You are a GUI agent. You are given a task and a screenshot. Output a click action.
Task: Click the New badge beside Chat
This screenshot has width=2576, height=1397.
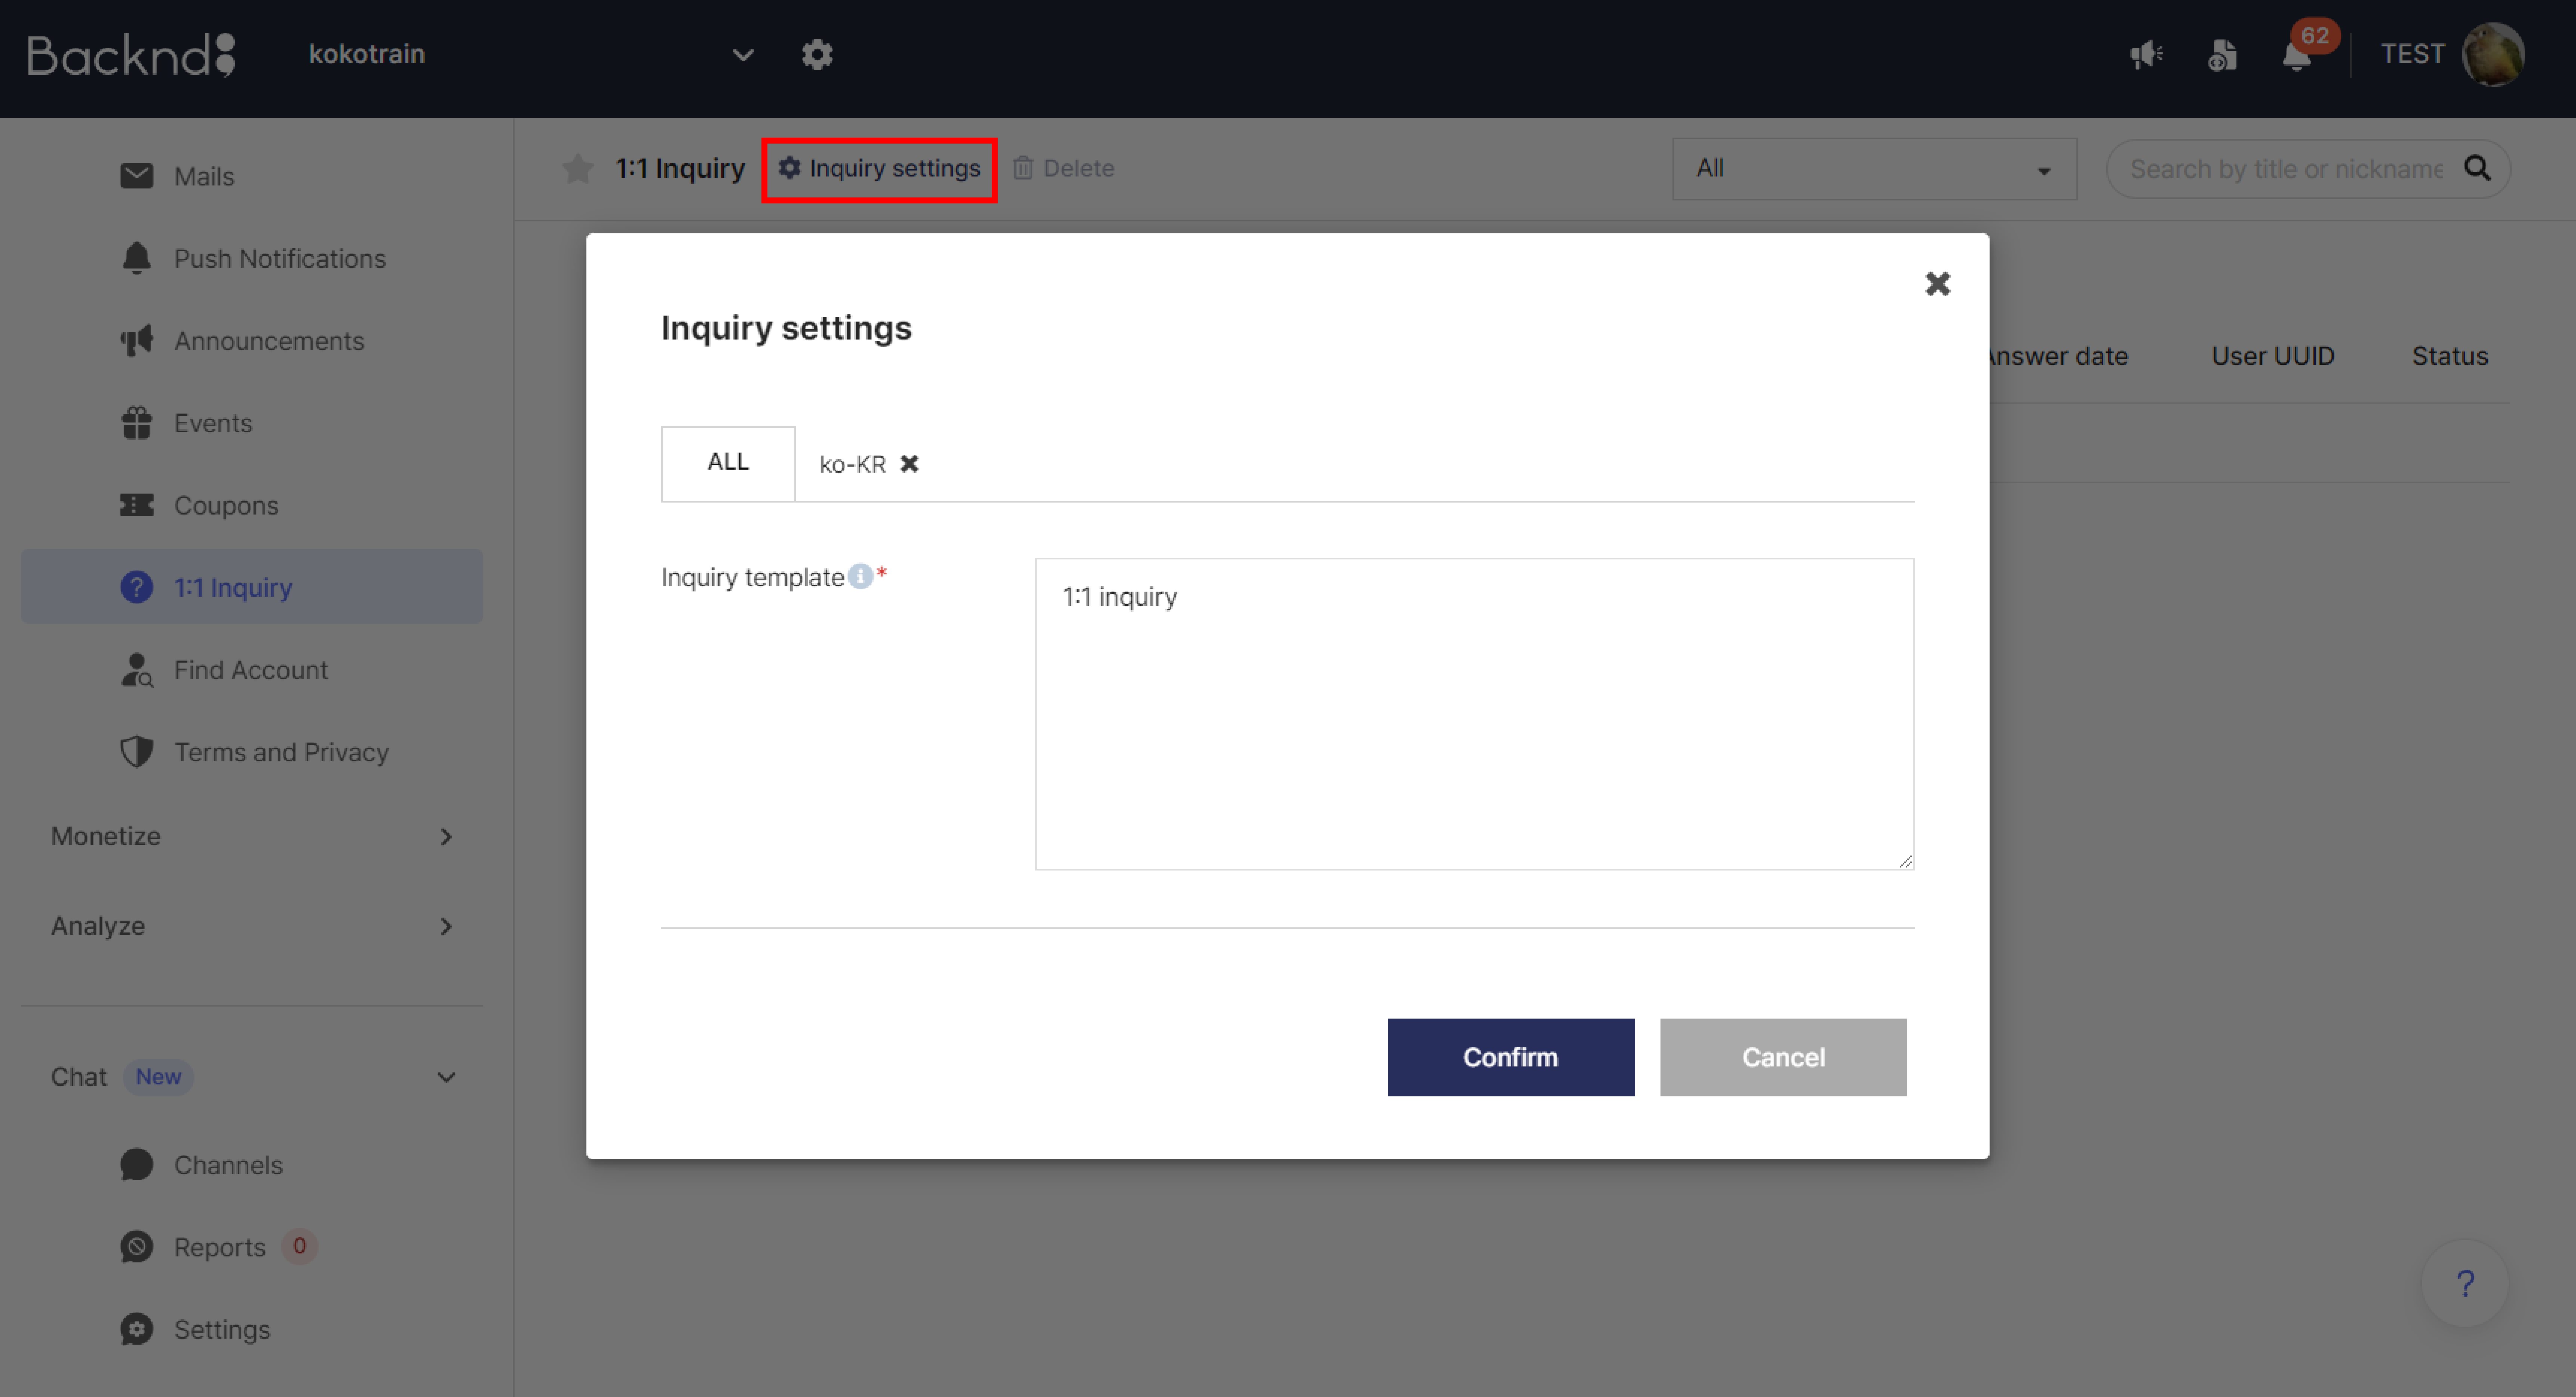point(158,1076)
